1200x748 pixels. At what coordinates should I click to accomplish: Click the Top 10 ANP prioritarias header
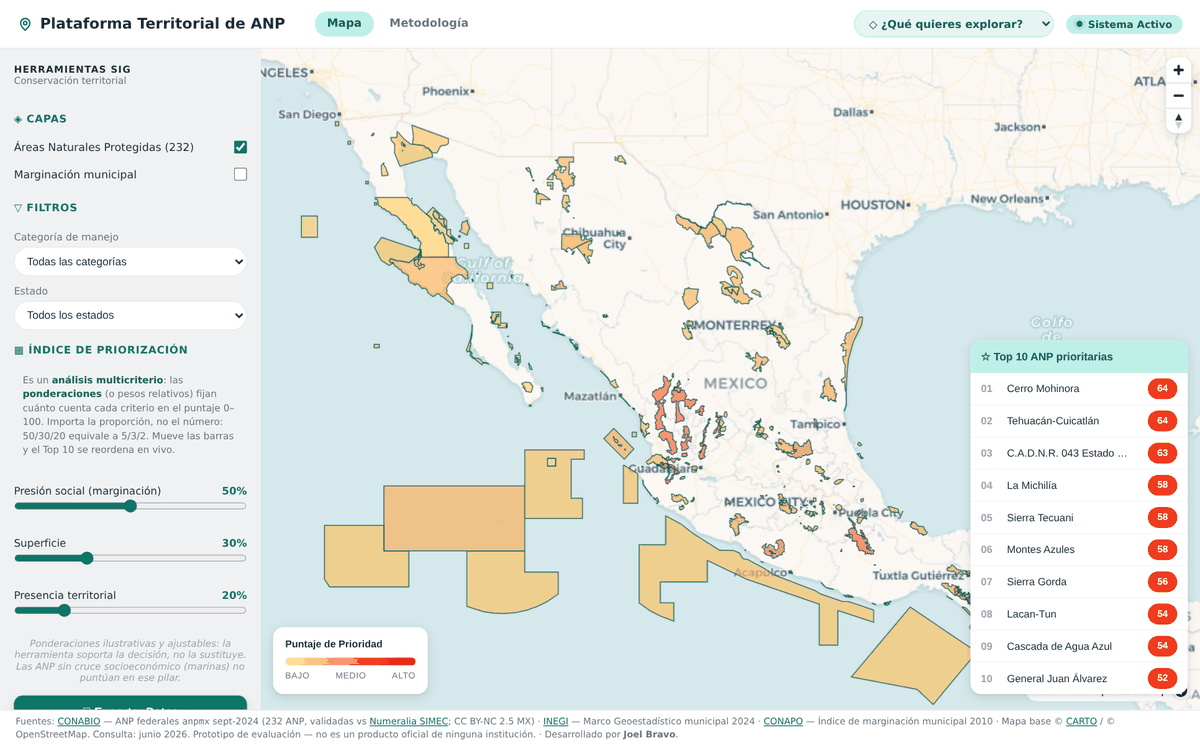pos(1079,357)
